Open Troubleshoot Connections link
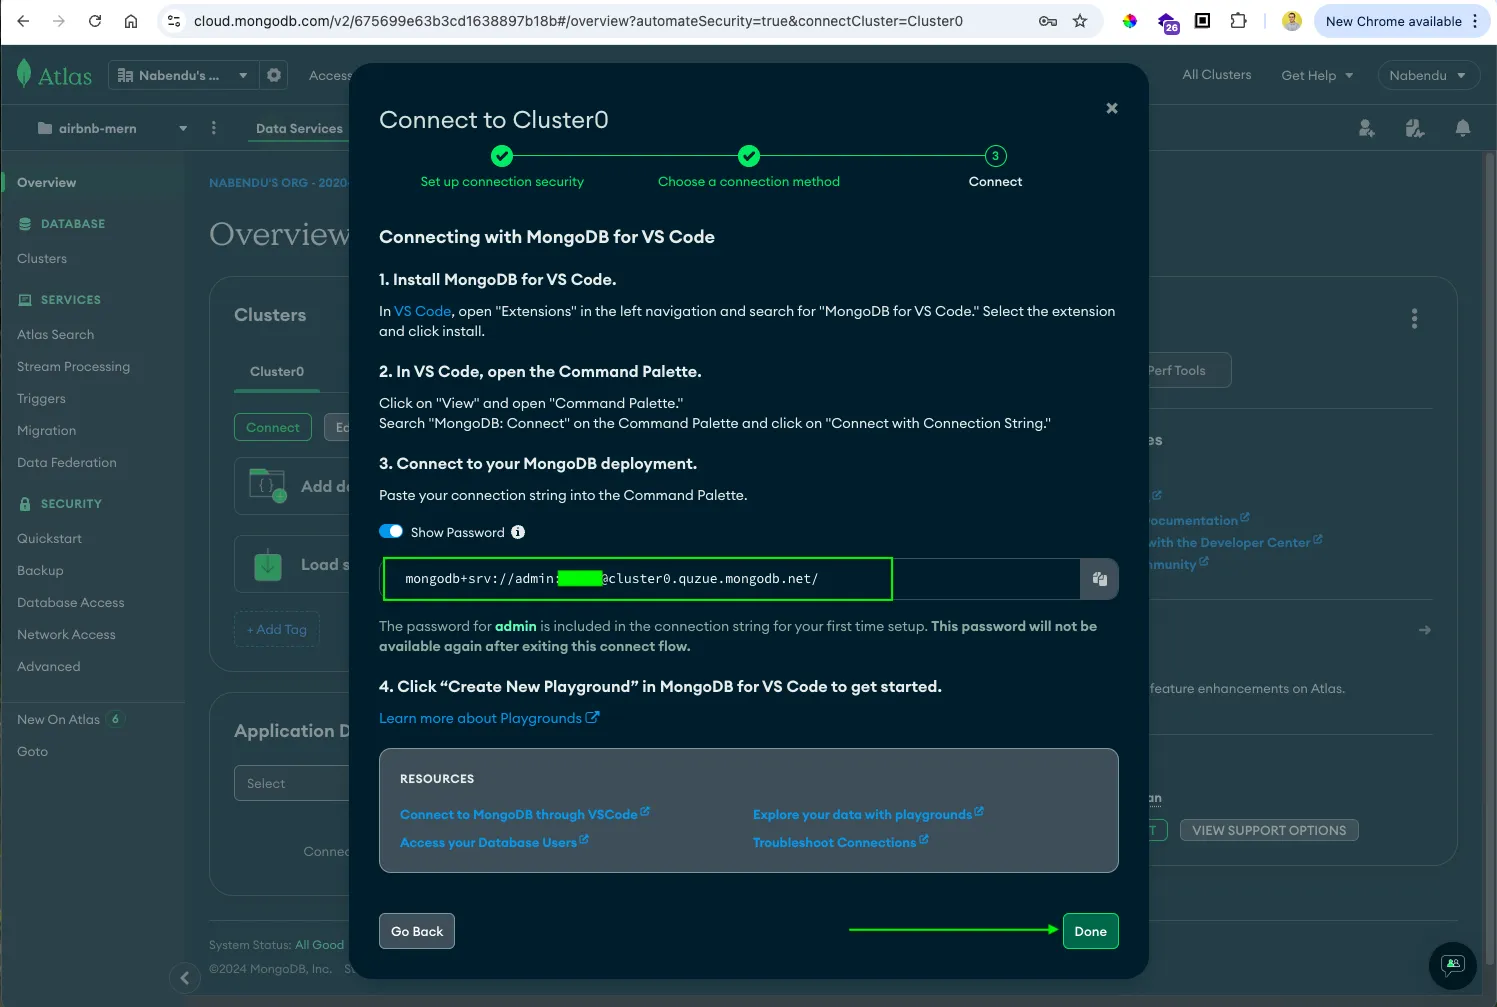The height and width of the screenshot is (1007, 1497). (840, 842)
